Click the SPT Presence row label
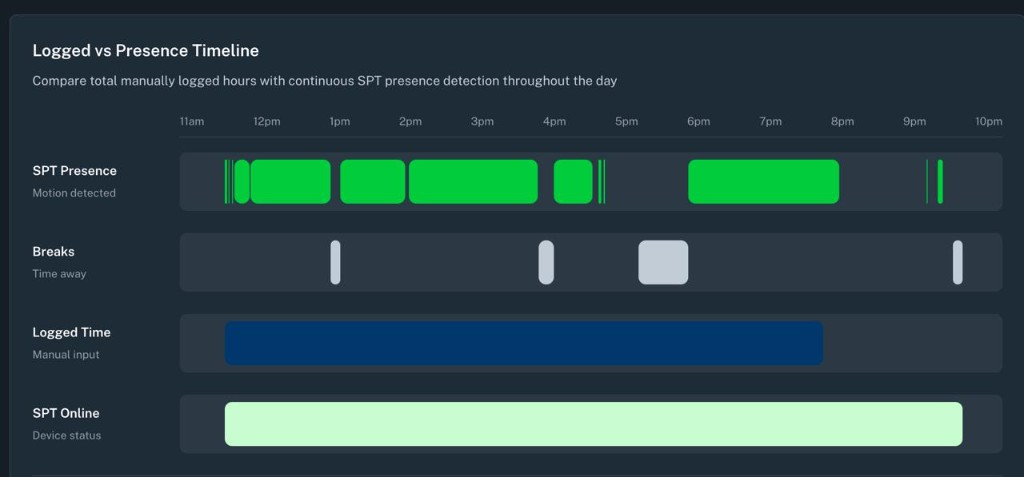The height and width of the screenshot is (477, 1024). [74, 171]
